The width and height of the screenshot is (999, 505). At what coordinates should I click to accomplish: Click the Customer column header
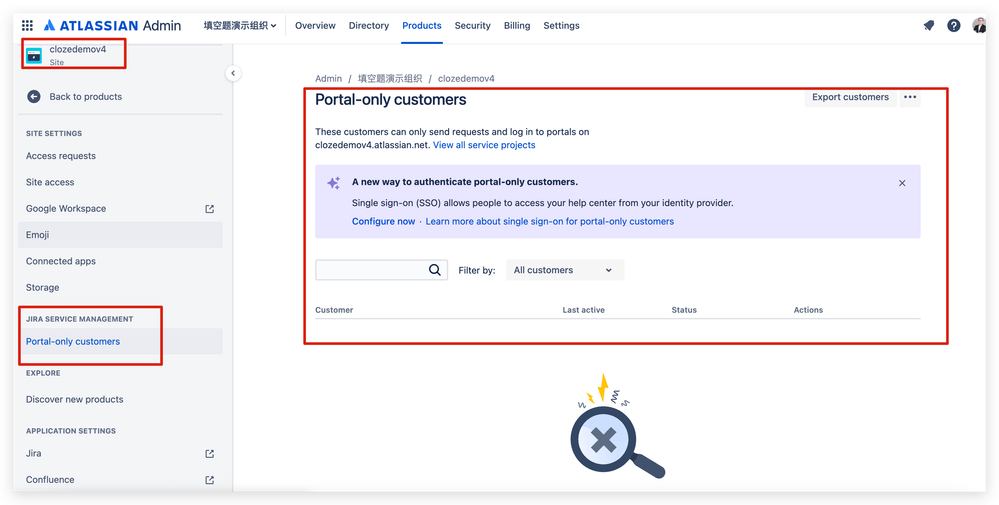(x=334, y=310)
